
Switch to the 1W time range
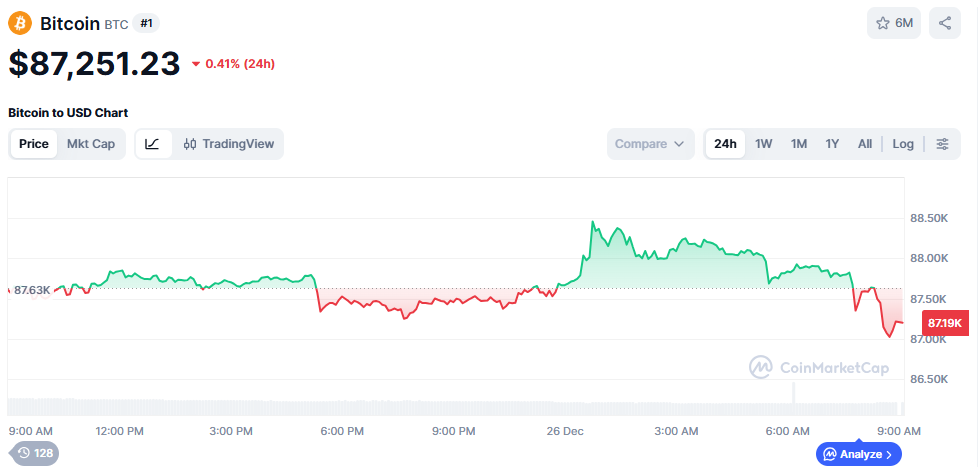click(x=764, y=144)
